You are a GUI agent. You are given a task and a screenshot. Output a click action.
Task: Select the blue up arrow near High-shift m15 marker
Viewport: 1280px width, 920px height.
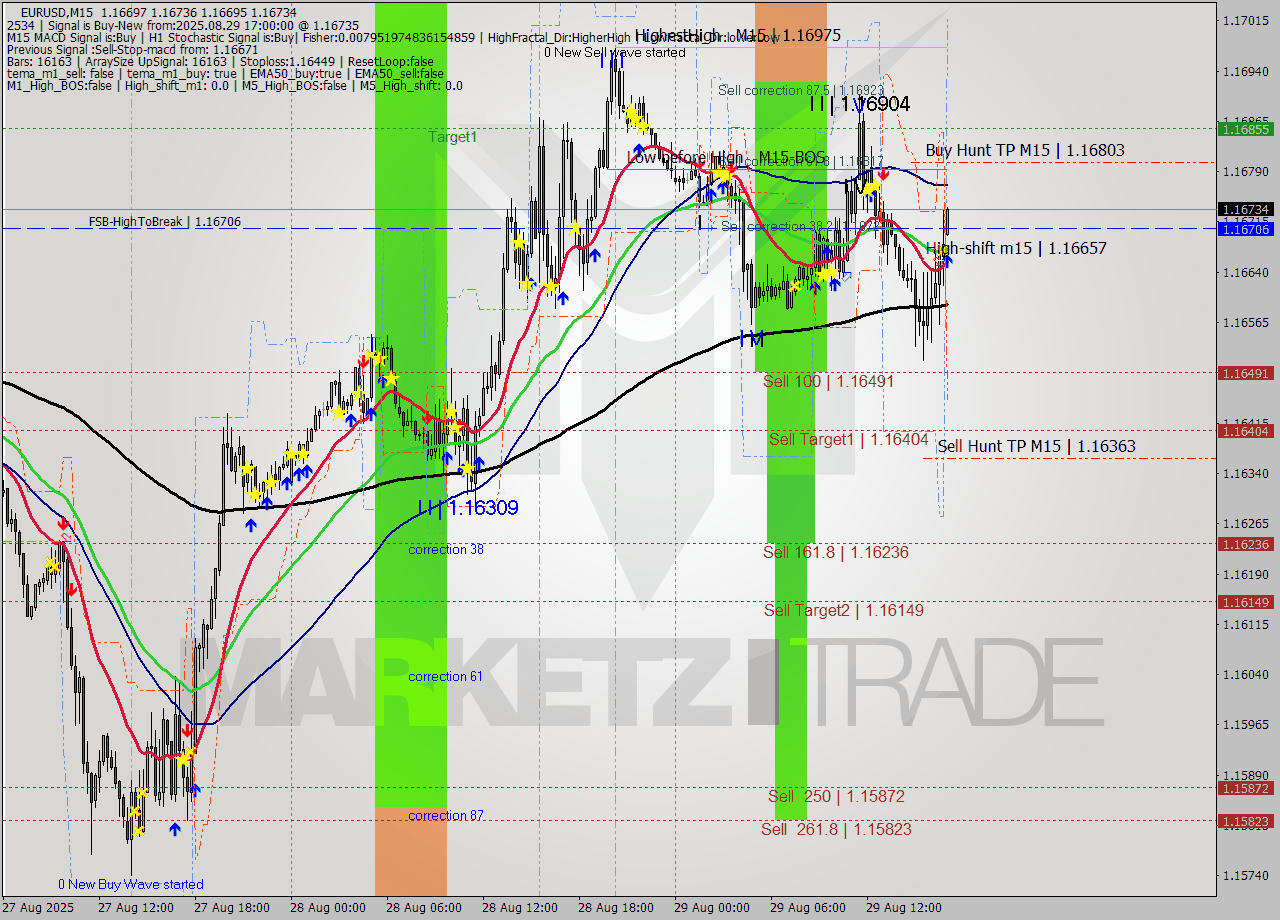[948, 261]
